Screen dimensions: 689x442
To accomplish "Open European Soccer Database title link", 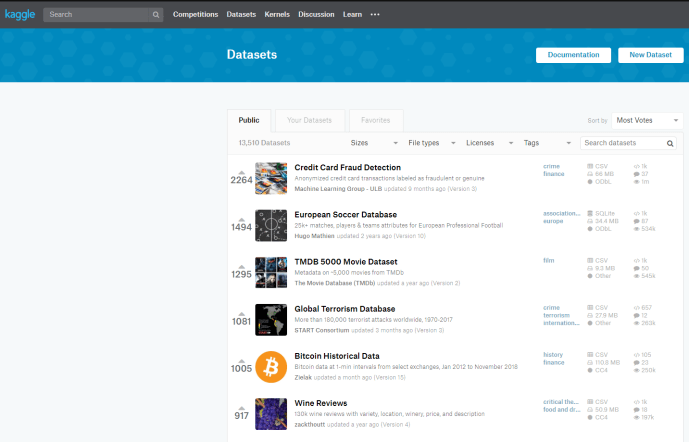I will pos(346,214).
